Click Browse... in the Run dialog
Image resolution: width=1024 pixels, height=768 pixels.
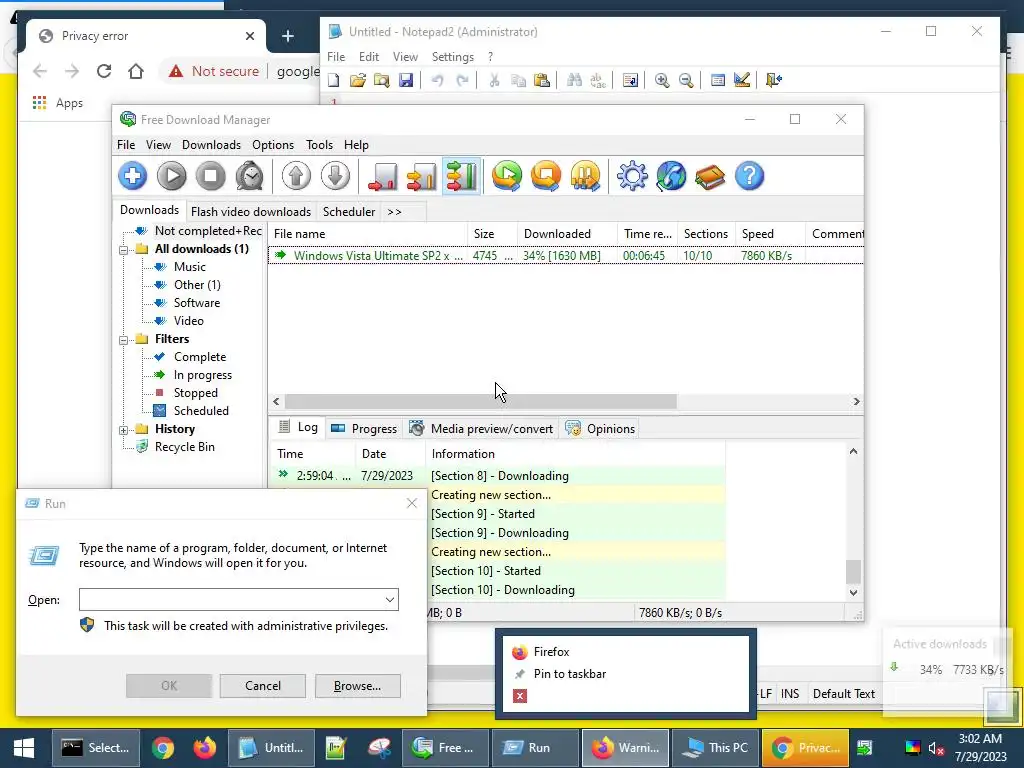[357, 686]
